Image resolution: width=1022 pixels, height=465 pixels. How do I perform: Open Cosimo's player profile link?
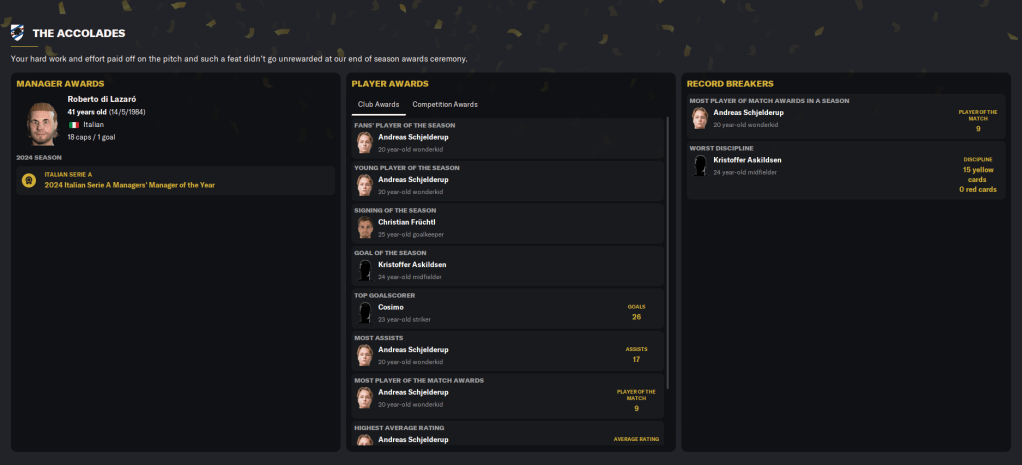[390, 307]
